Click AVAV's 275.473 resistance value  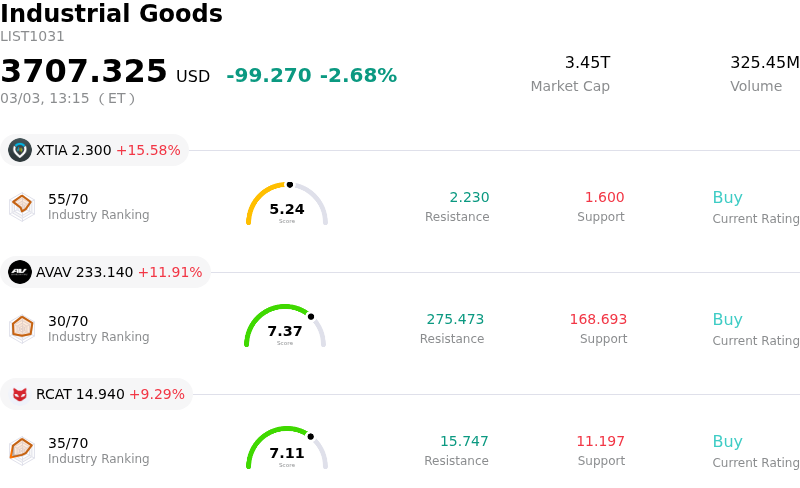click(x=455, y=320)
